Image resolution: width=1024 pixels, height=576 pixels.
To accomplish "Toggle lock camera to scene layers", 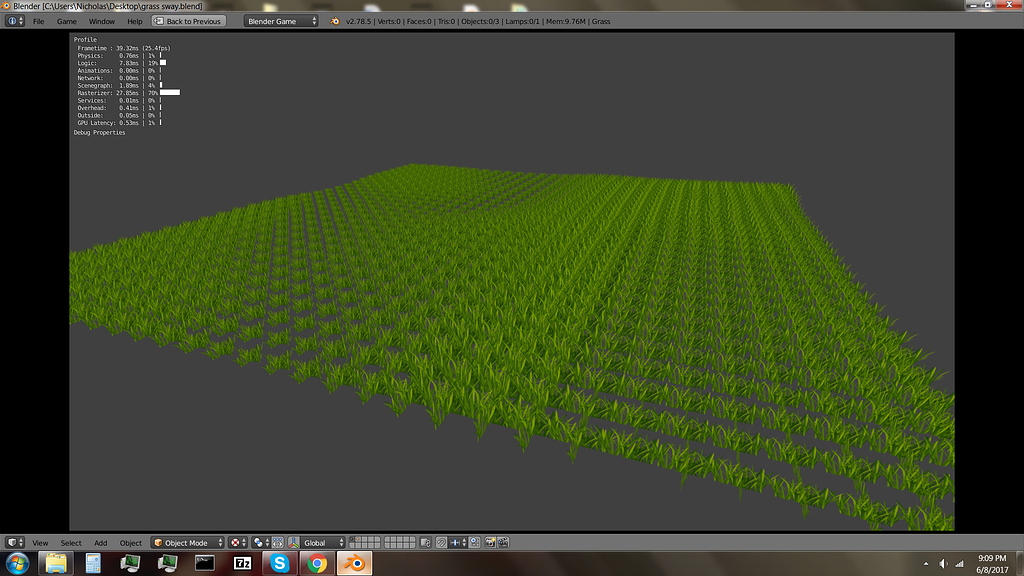I will [x=425, y=543].
